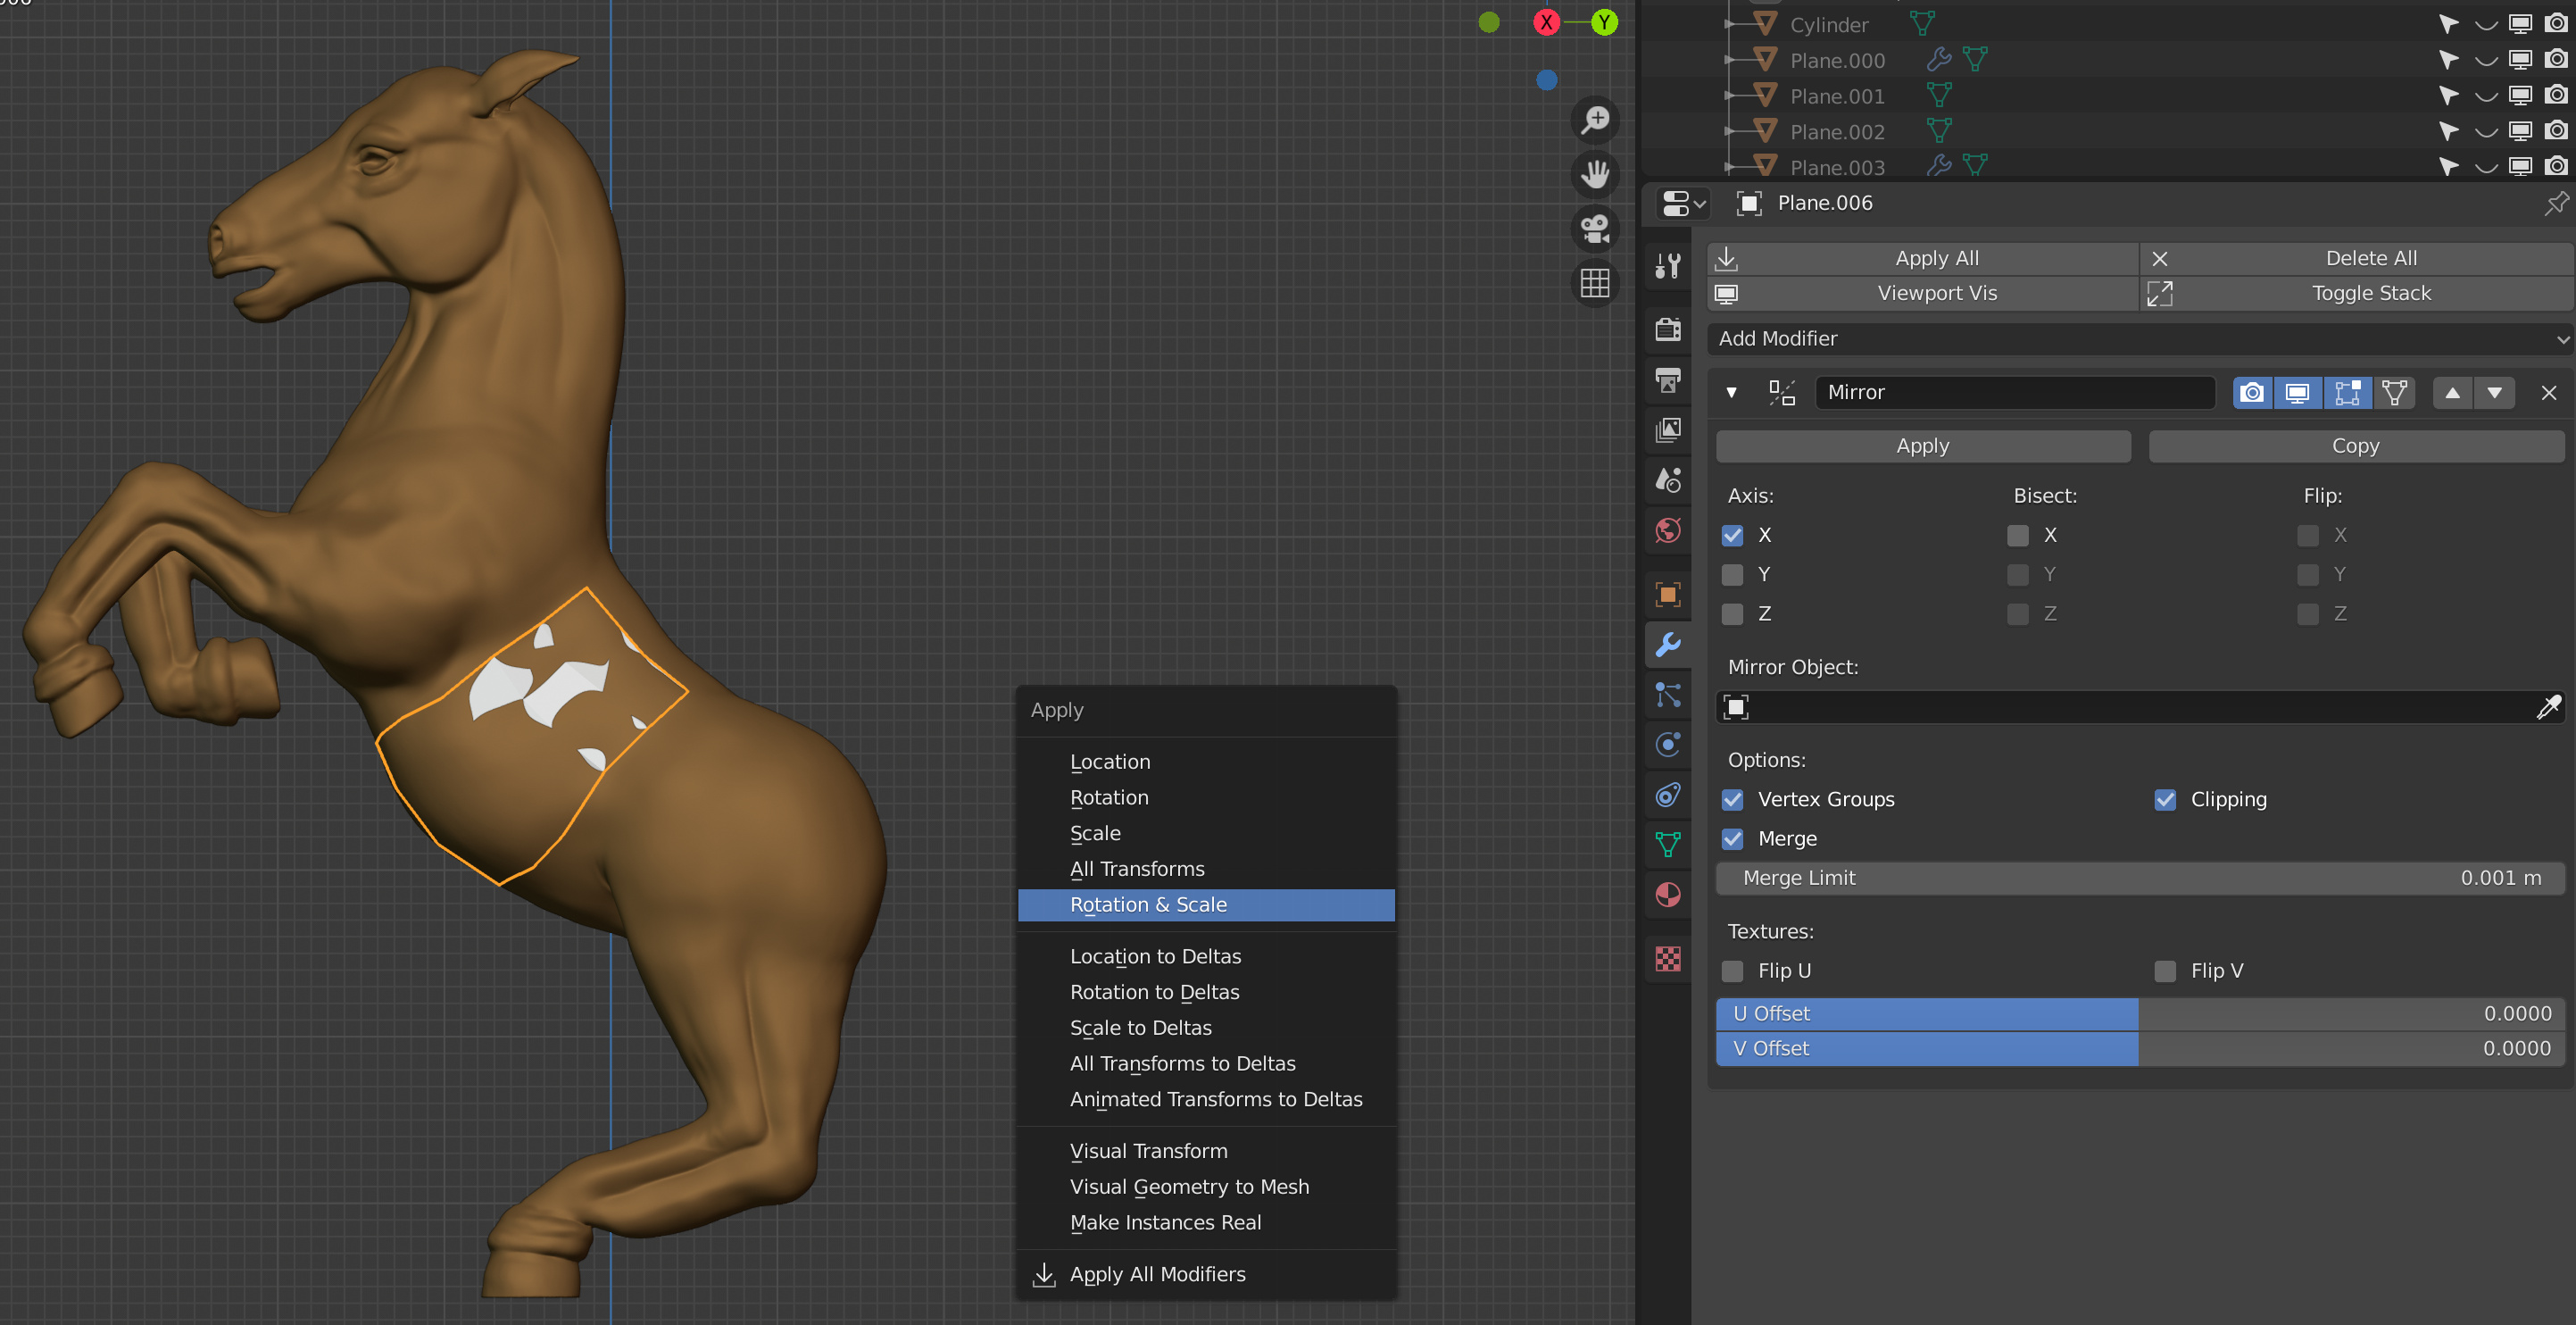This screenshot has height=1325, width=2576.
Task: Toggle the camera view icon
Action: pyautogui.click(x=1595, y=229)
